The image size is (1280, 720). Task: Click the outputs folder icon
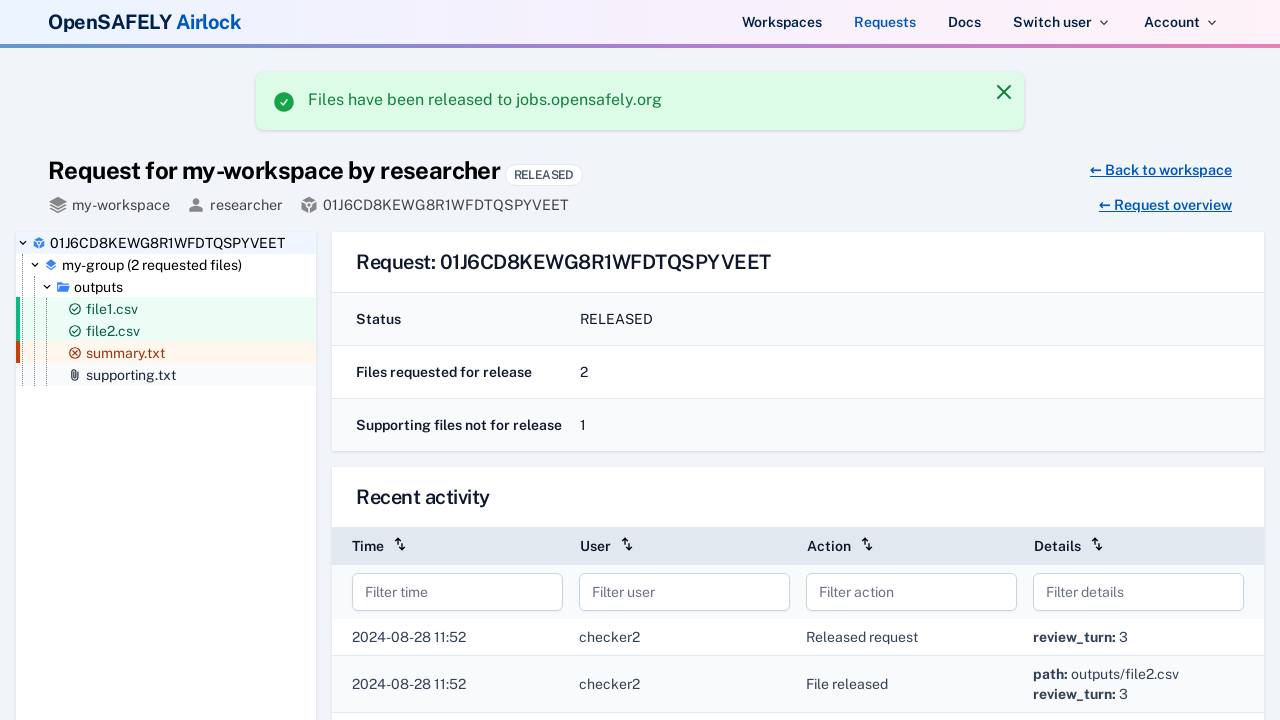[63, 287]
